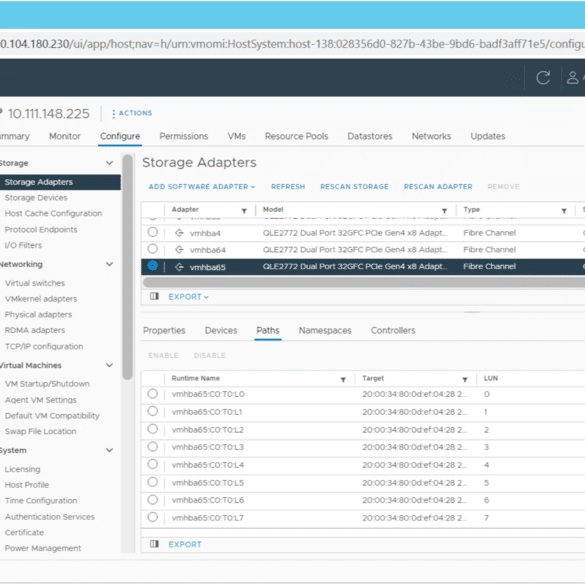This screenshot has height=585, width=585.
Task: Open Protocol Endpoints in sidebar
Action: pos(41,229)
